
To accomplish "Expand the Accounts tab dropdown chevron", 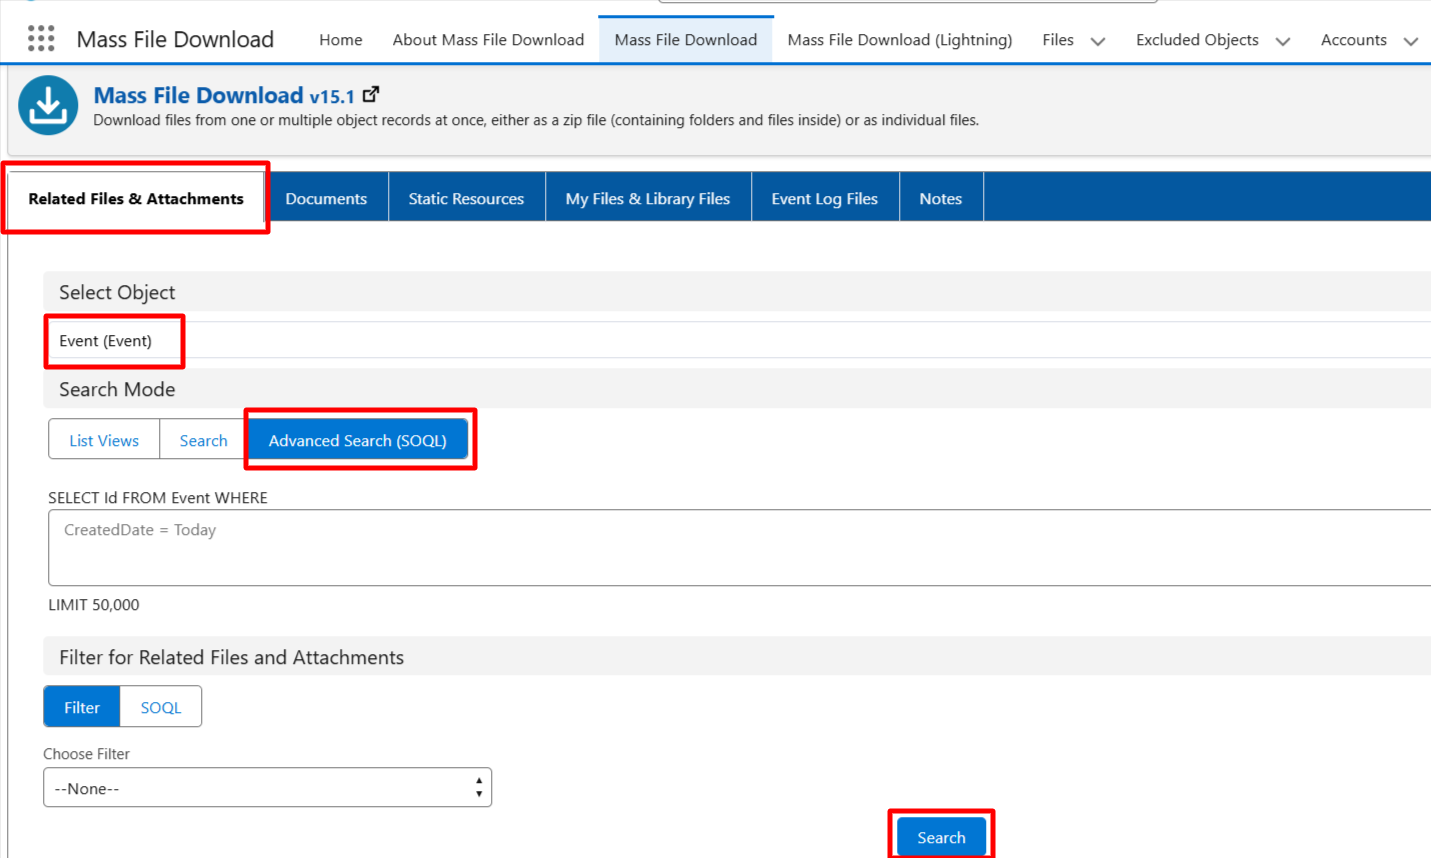I will coord(1411,41).
